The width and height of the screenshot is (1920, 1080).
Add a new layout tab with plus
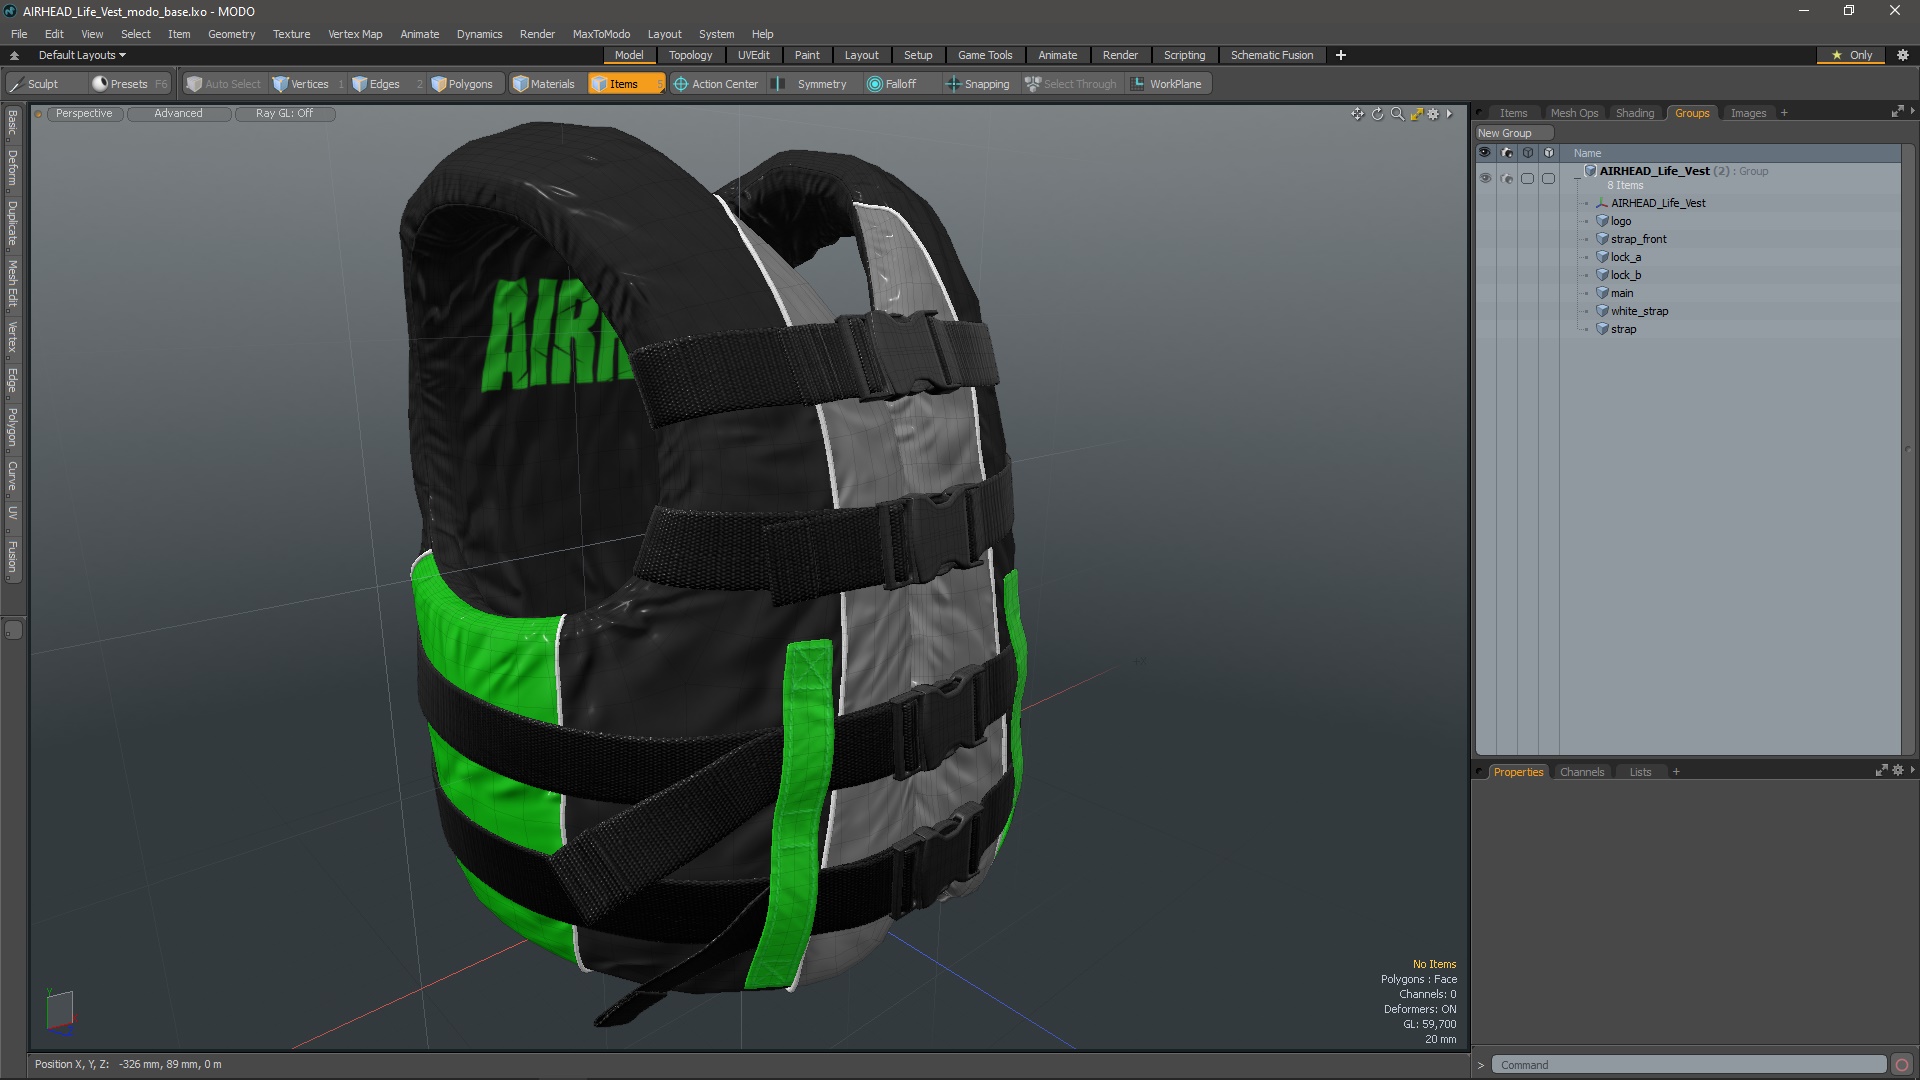(x=1340, y=55)
